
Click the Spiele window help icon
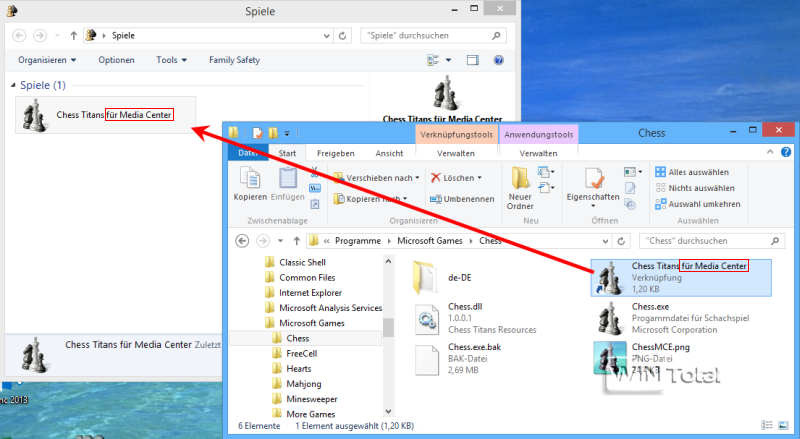(x=498, y=60)
